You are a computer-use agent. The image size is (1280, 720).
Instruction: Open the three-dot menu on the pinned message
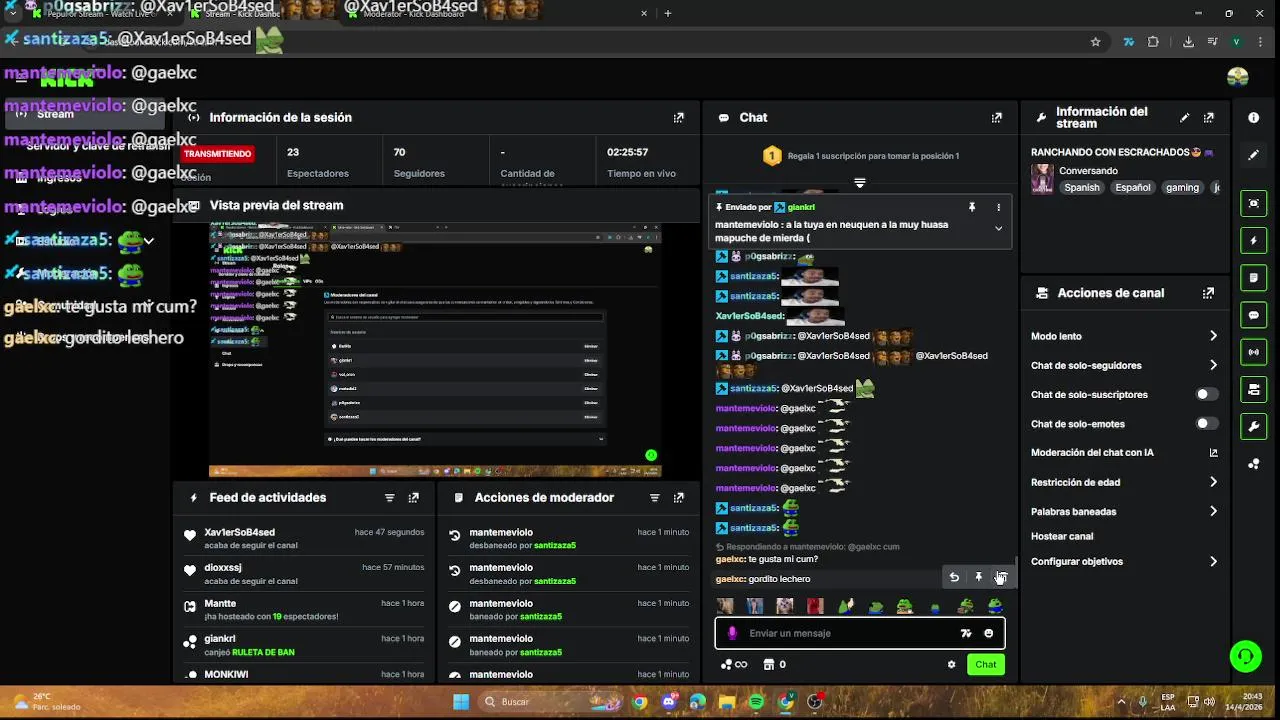pyautogui.click(x=998, y=207)
